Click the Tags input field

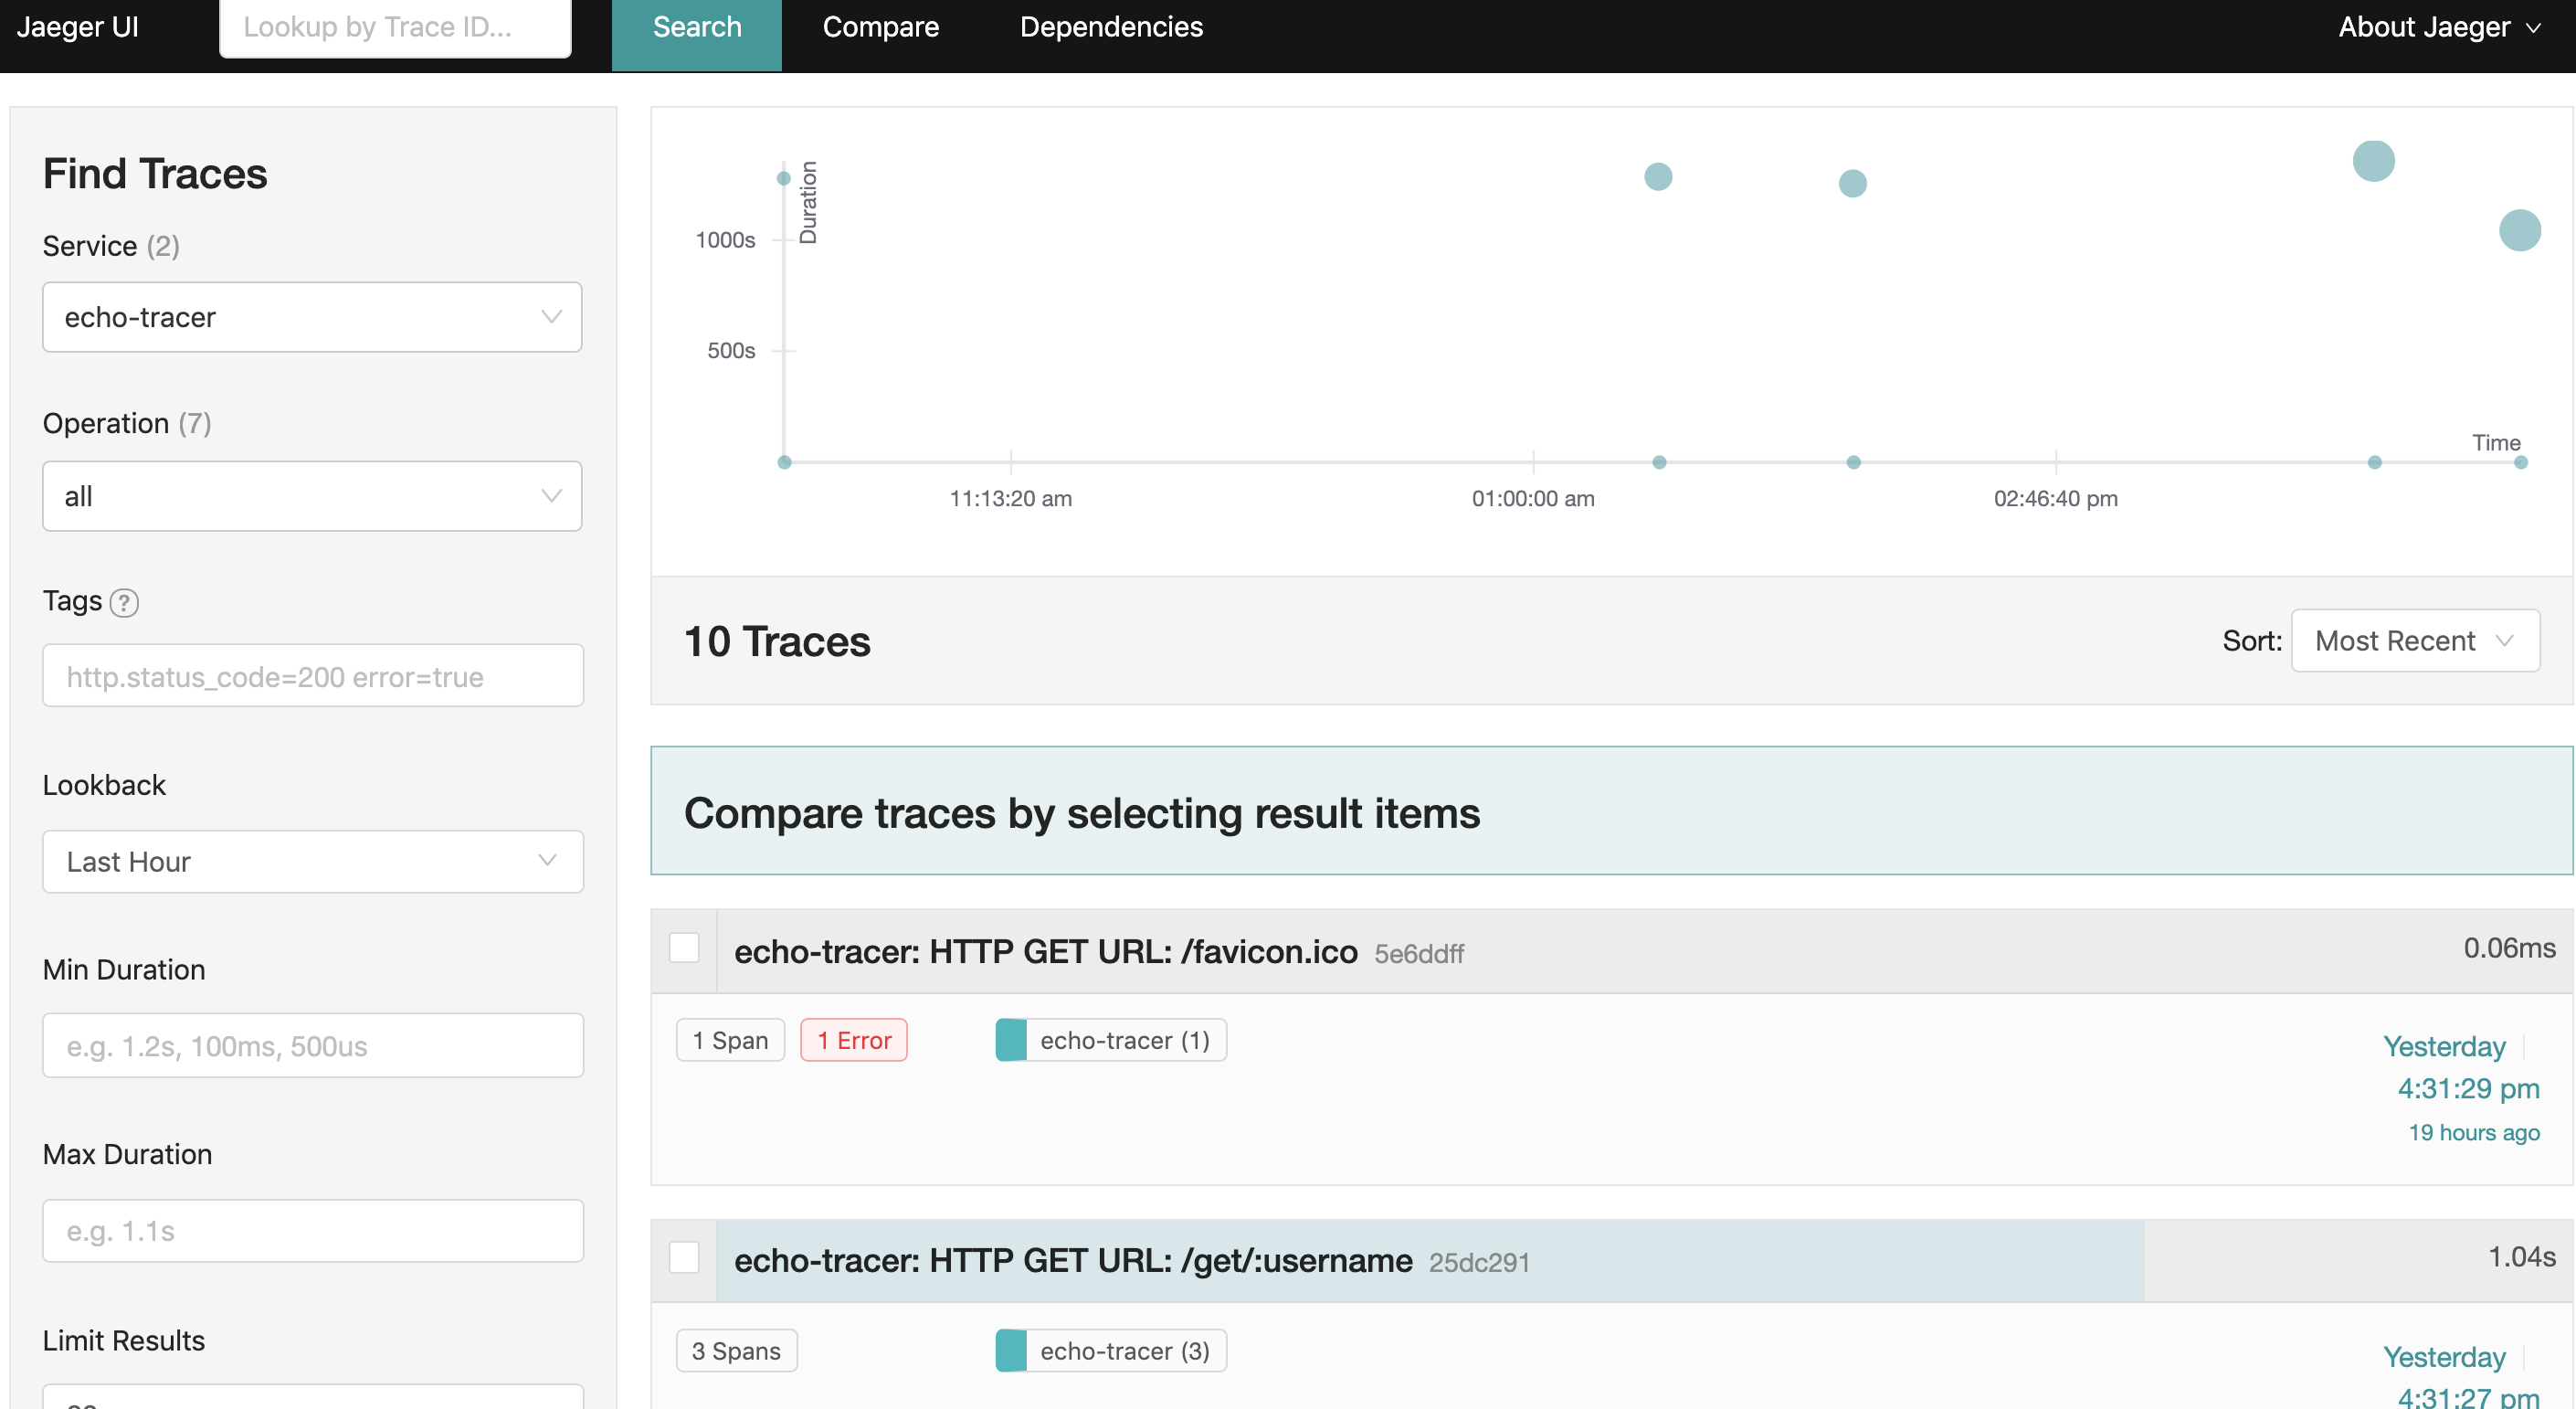pyautogui.click(x=312, y=677)
